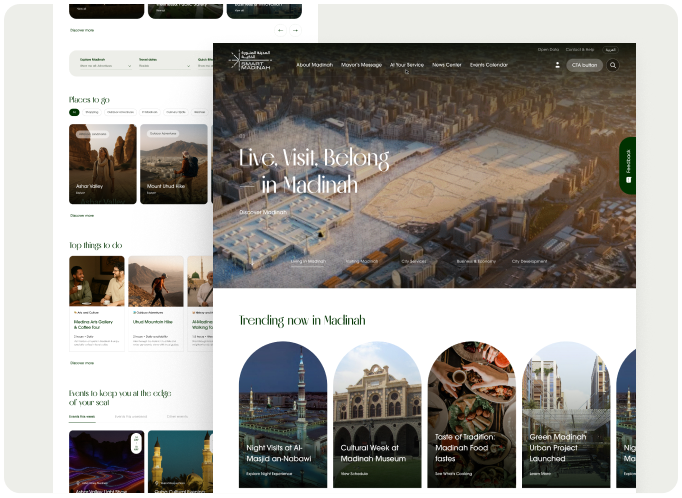Open the News Center menu item

tap(447, 65)
